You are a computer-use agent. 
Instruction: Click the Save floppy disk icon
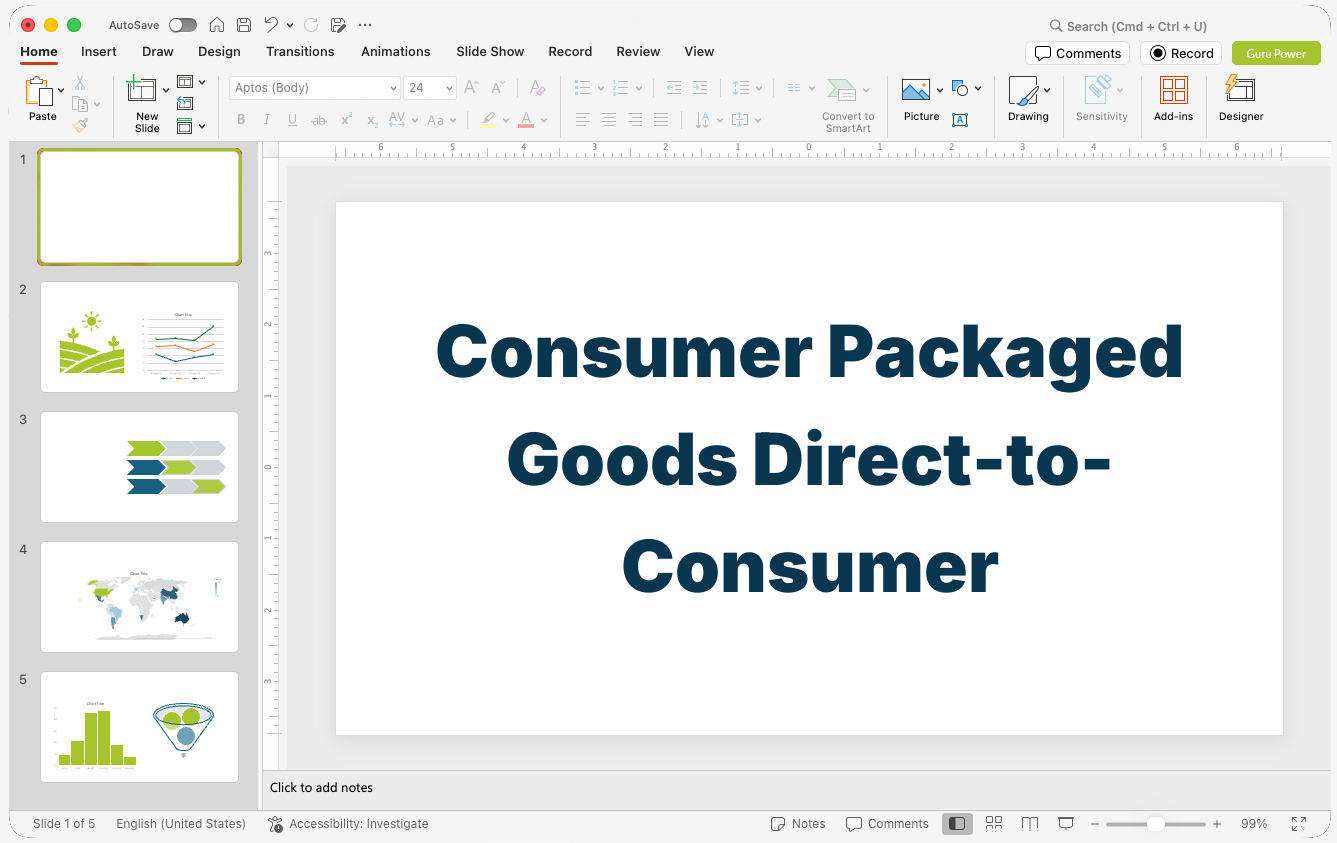244,25
